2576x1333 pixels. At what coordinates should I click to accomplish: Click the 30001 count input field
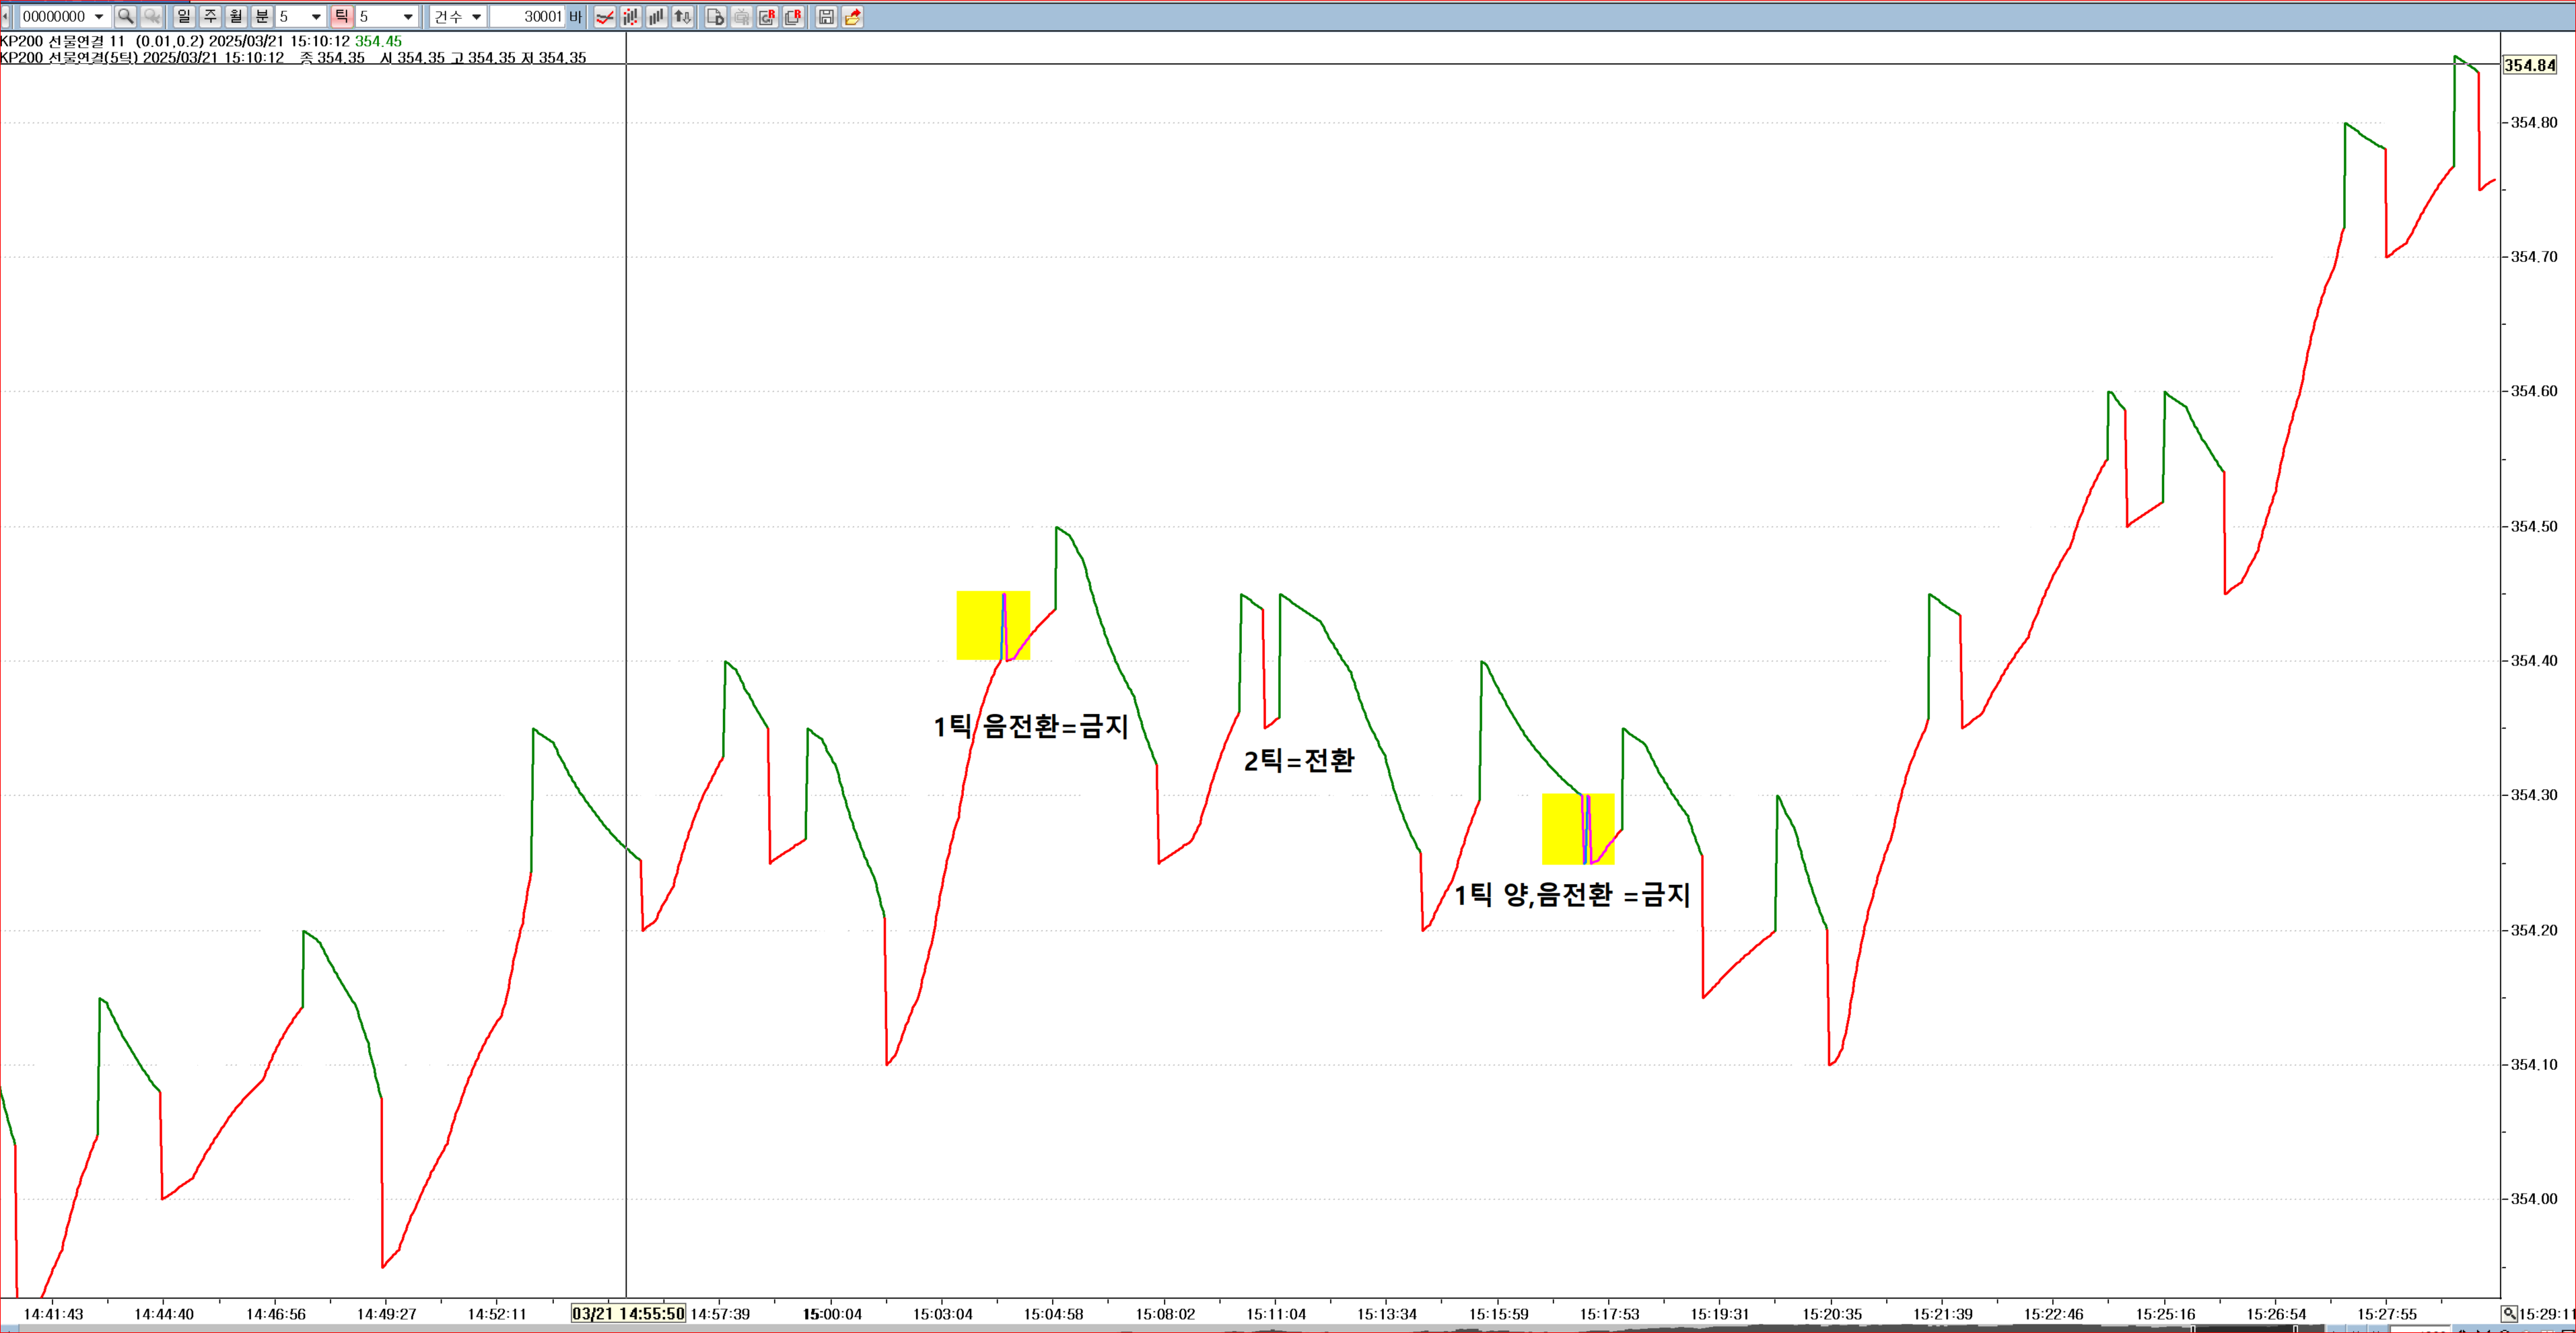tap(527, 16)
